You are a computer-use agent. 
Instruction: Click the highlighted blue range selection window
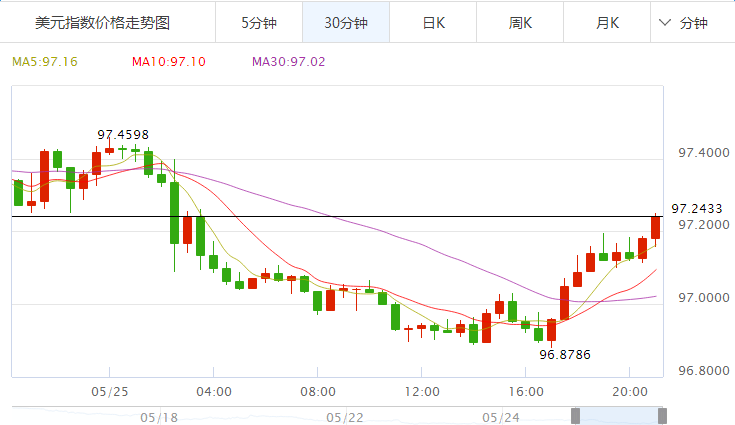tap(618, 415)
